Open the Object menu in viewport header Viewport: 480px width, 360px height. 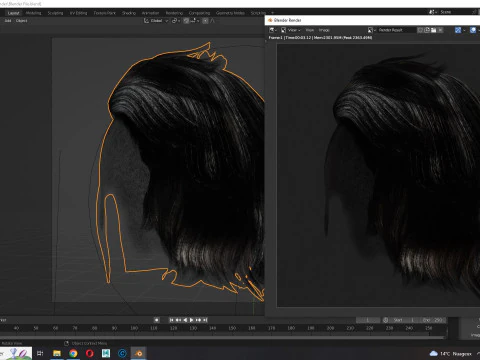(x=21, y=21)
